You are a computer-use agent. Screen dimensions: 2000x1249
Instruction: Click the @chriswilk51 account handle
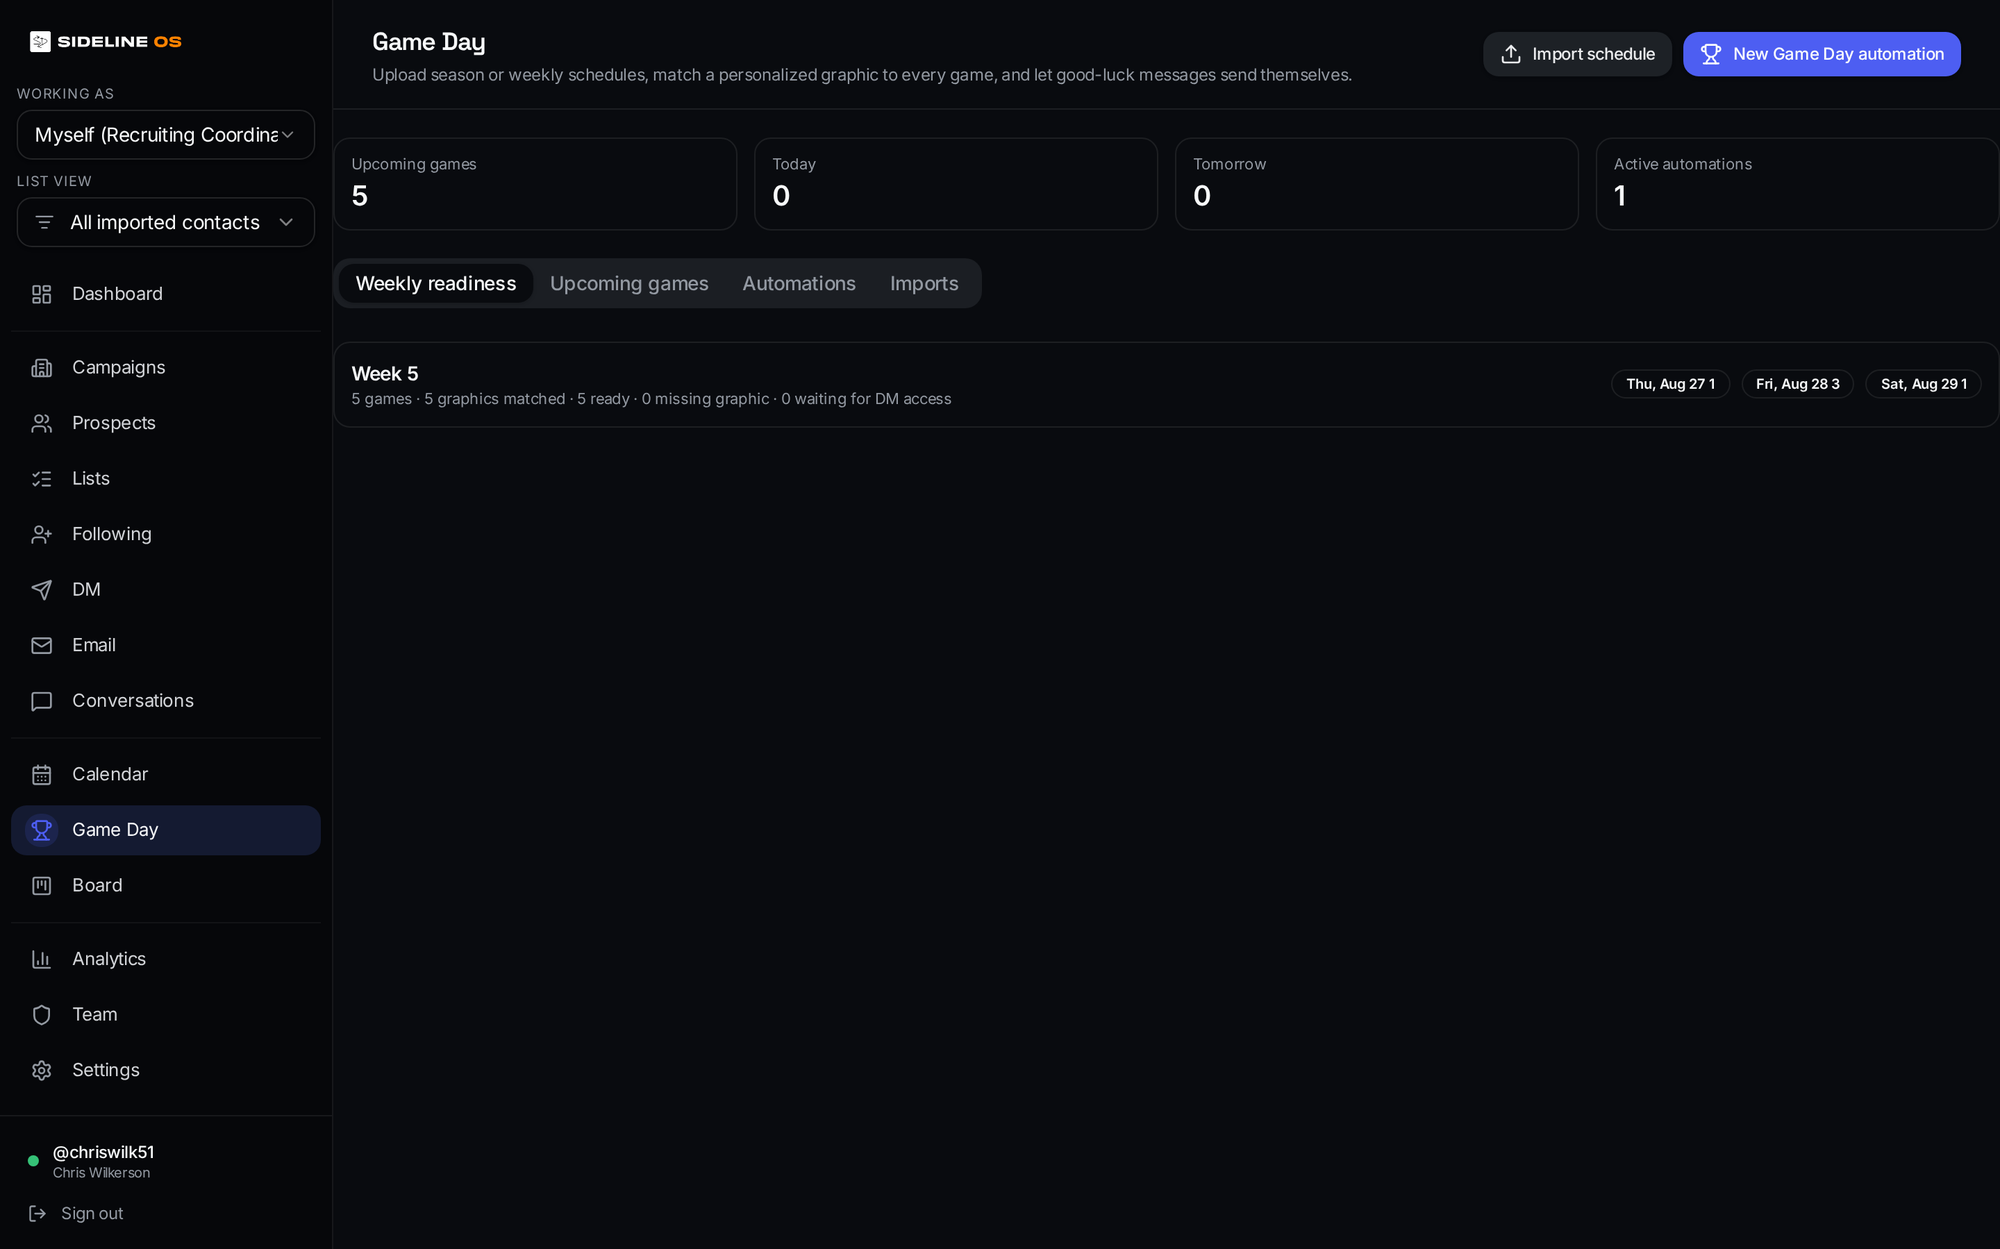(x=103, y=1152)
